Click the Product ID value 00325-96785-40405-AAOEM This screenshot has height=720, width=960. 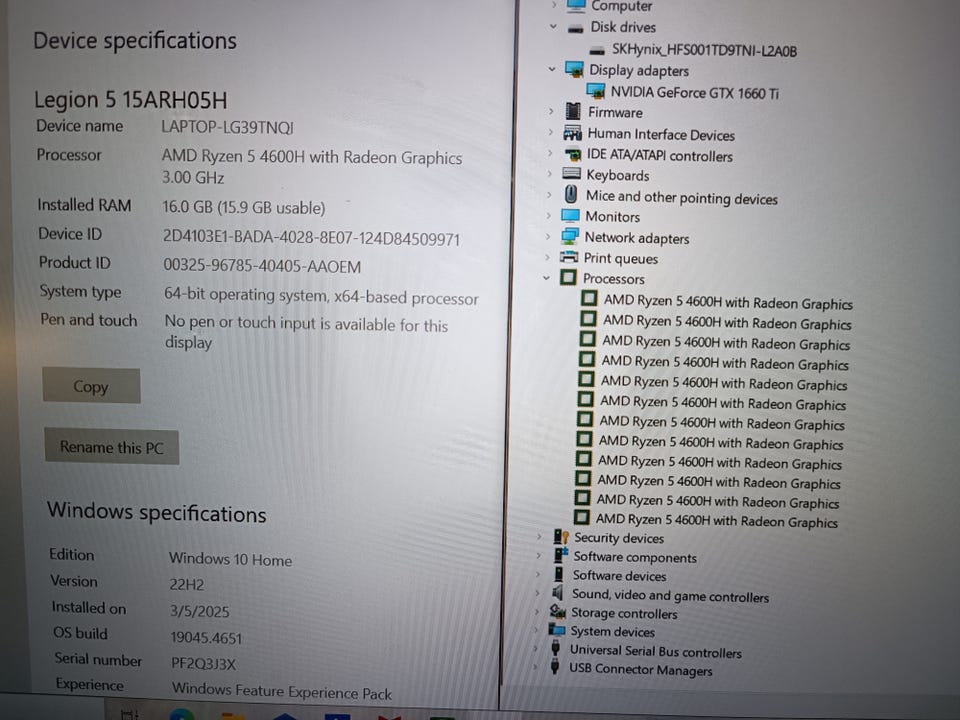pos(262,266)
